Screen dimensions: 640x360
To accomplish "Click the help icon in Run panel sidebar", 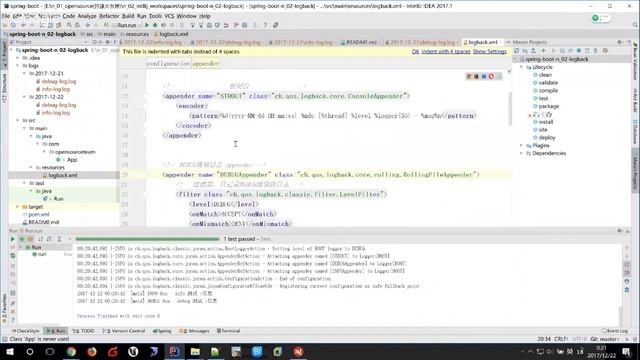I will pyautogui.click(x=13, y=320).
